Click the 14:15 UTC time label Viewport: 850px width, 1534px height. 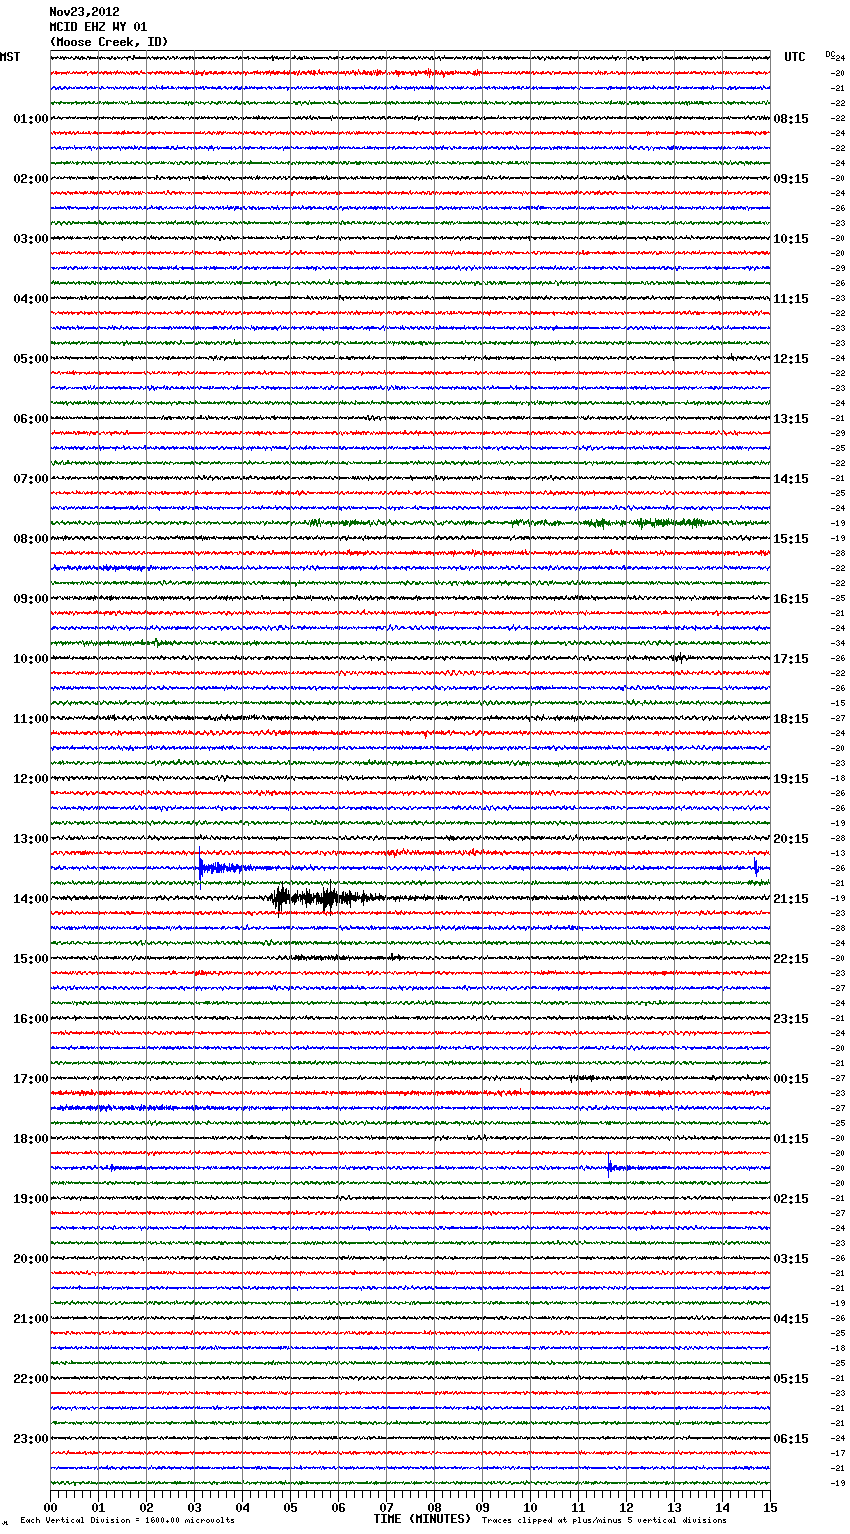(791, 479)
